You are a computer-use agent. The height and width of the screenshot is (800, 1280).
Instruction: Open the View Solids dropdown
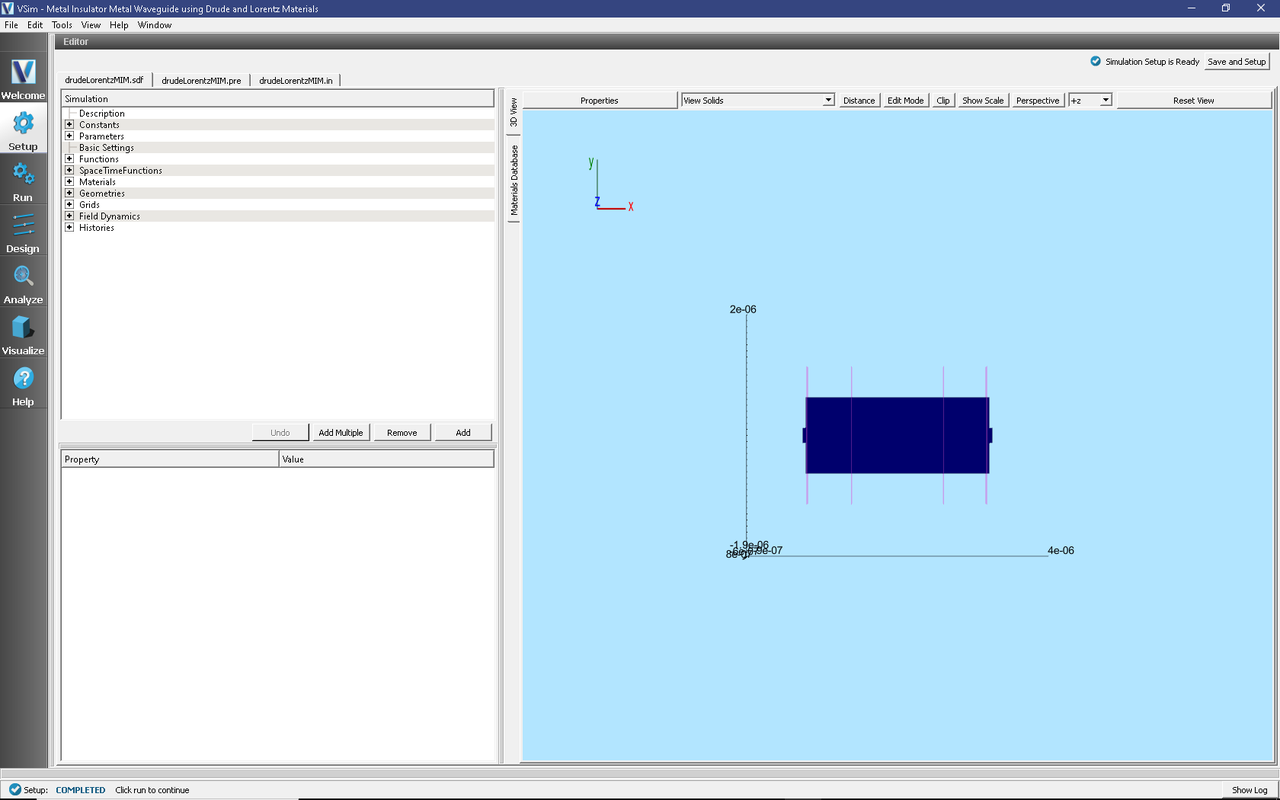tap(757, 100)
